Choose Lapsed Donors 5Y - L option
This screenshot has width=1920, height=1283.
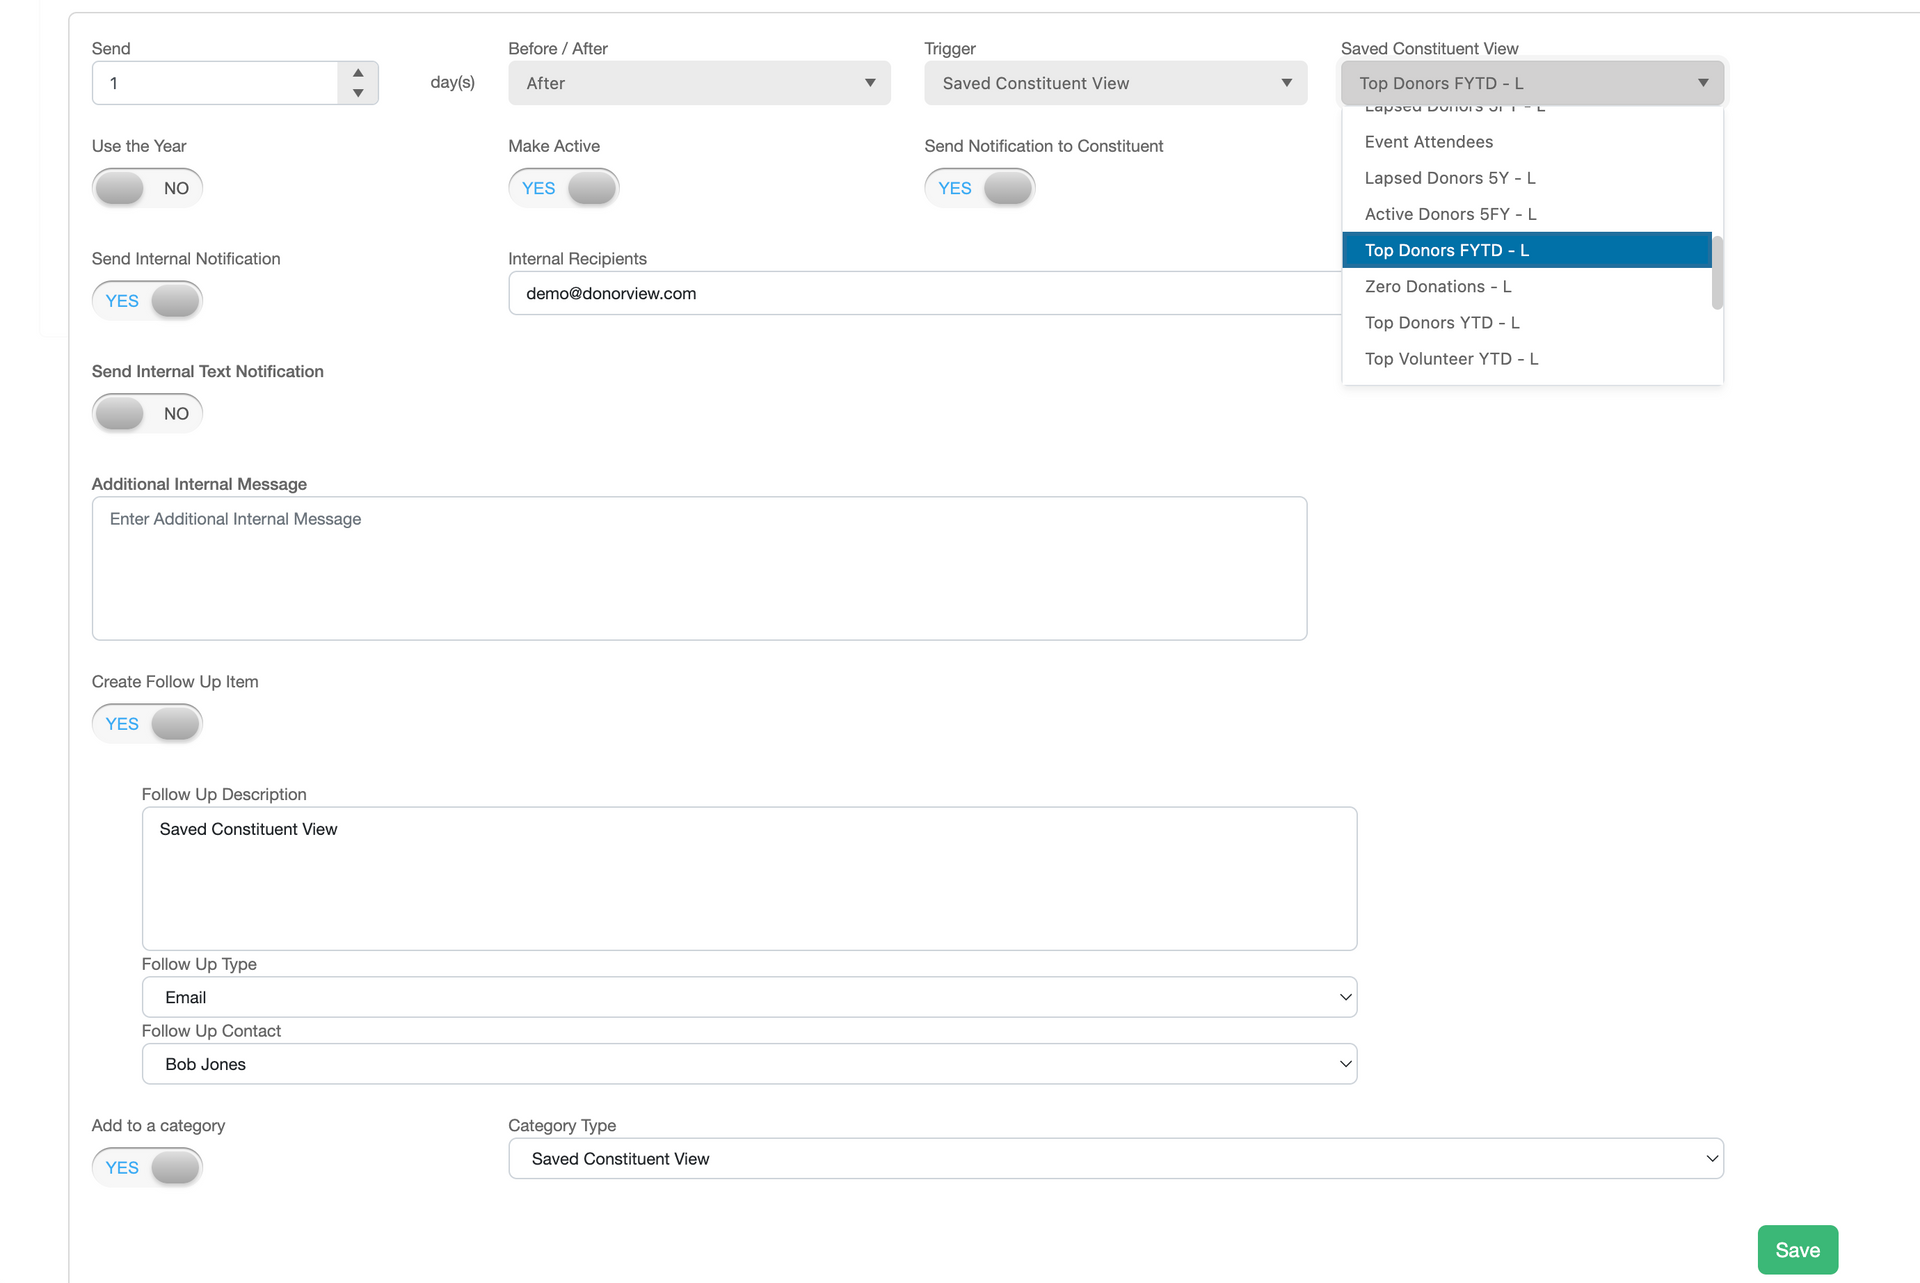[x=1449, y=178]
